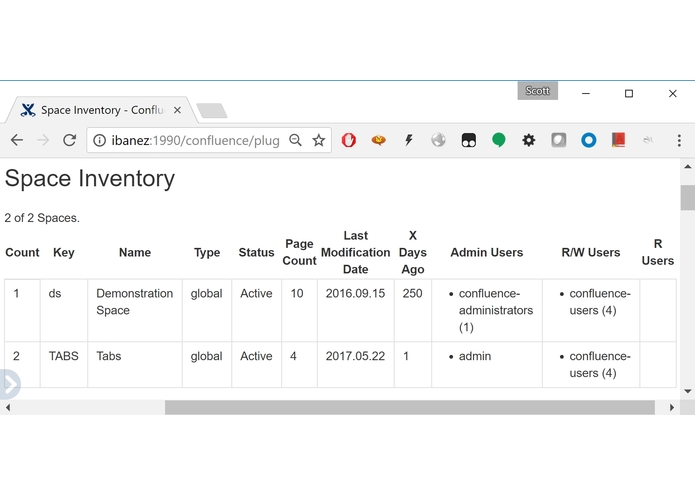Click the black gear extension icon
The height and width of the screenshot is (494, 695).
click(528, 140)
